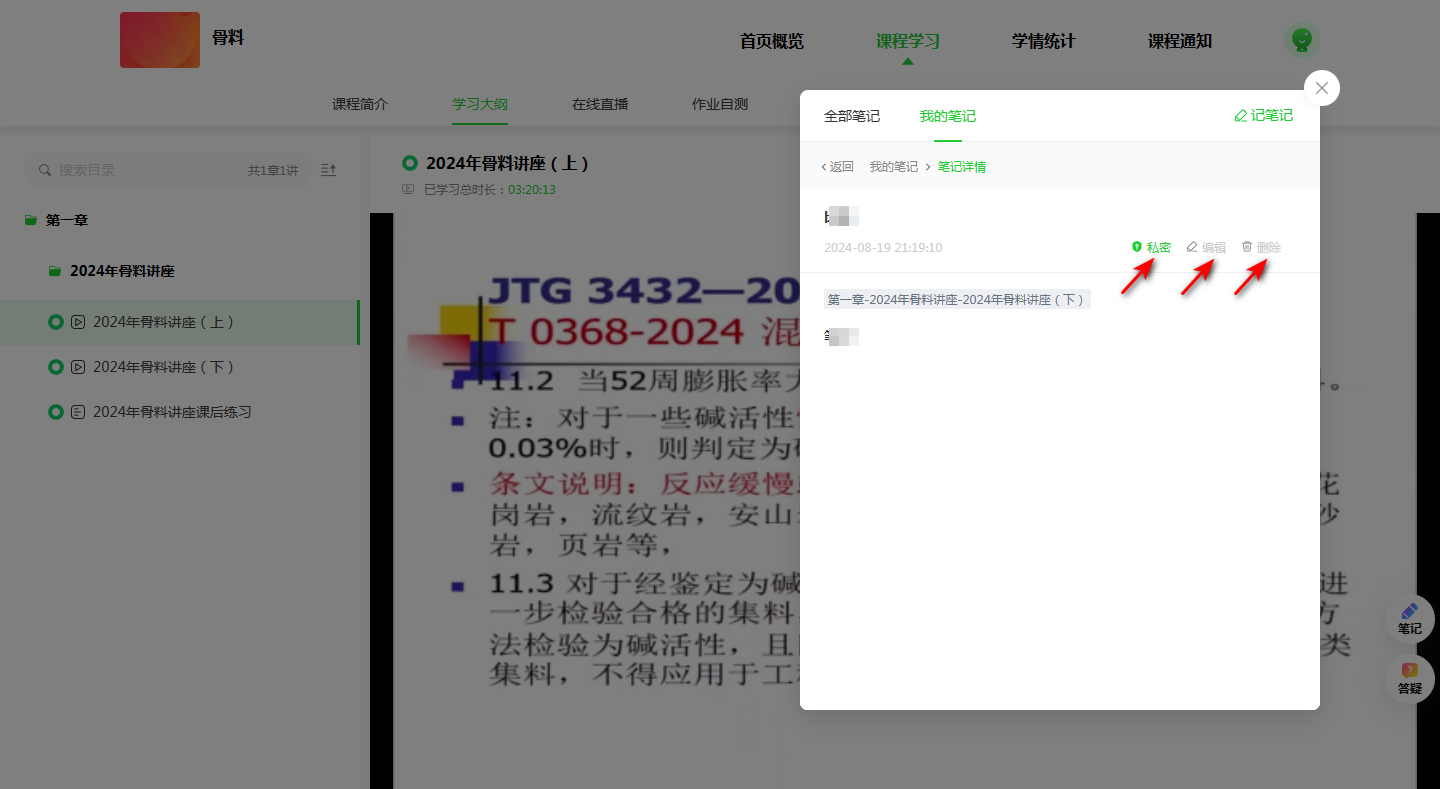This screenshot has height=789, width=1440.
Task: Click the 骨料 course logo thumbnail
Action: click(160, 40)
